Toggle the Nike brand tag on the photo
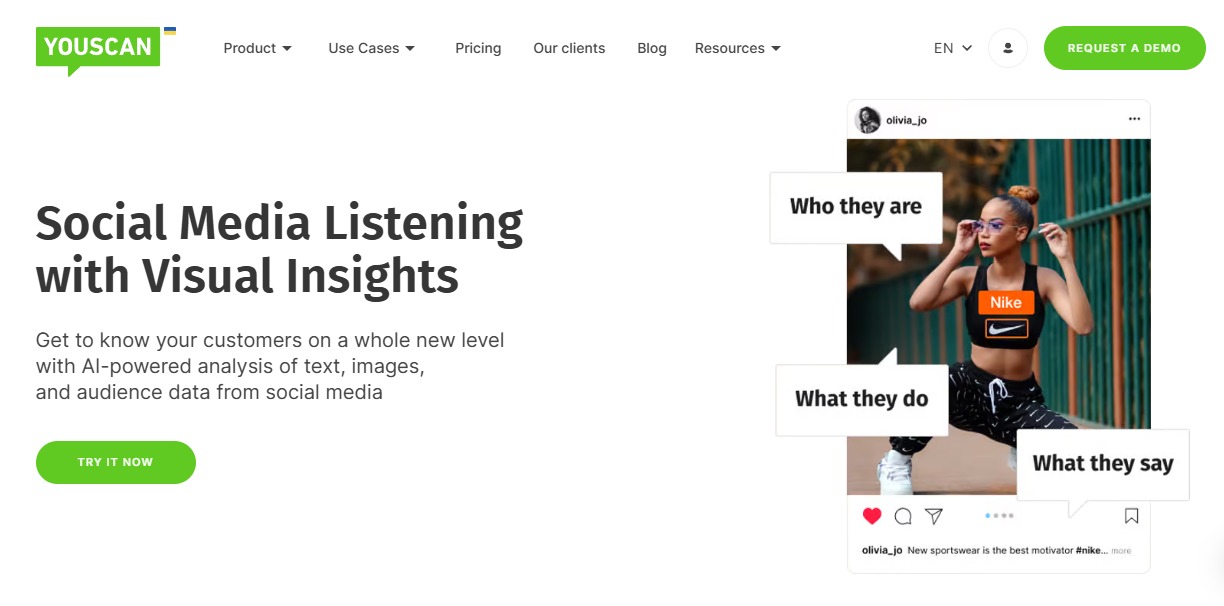1224x606 pixels. 1005,302
